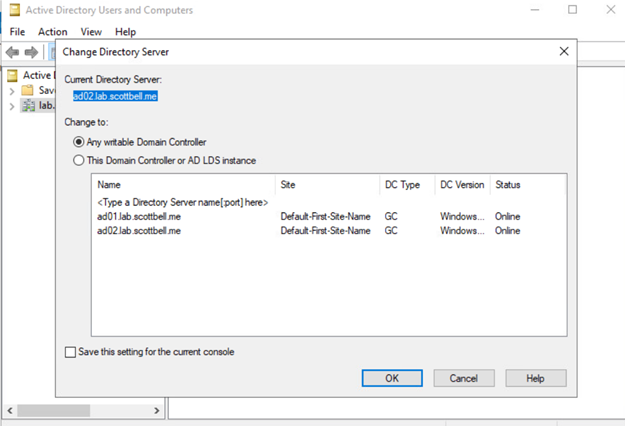The width and height of the screenshot is (625, 426).
Task: Select ad01.lab.scottbell.me in server list
Action: [139, 216]
